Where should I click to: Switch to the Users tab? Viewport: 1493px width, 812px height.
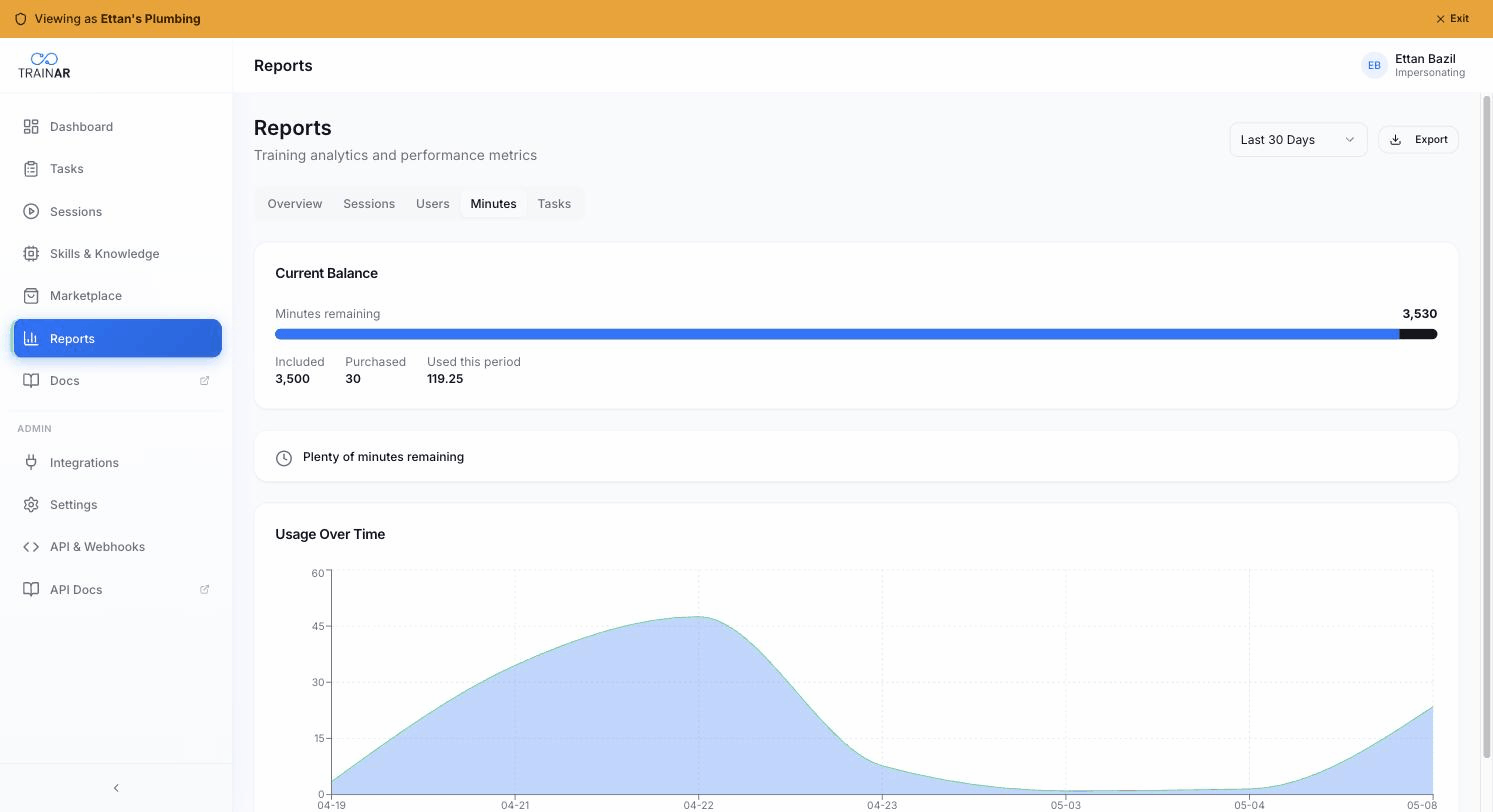click(433, 204)
